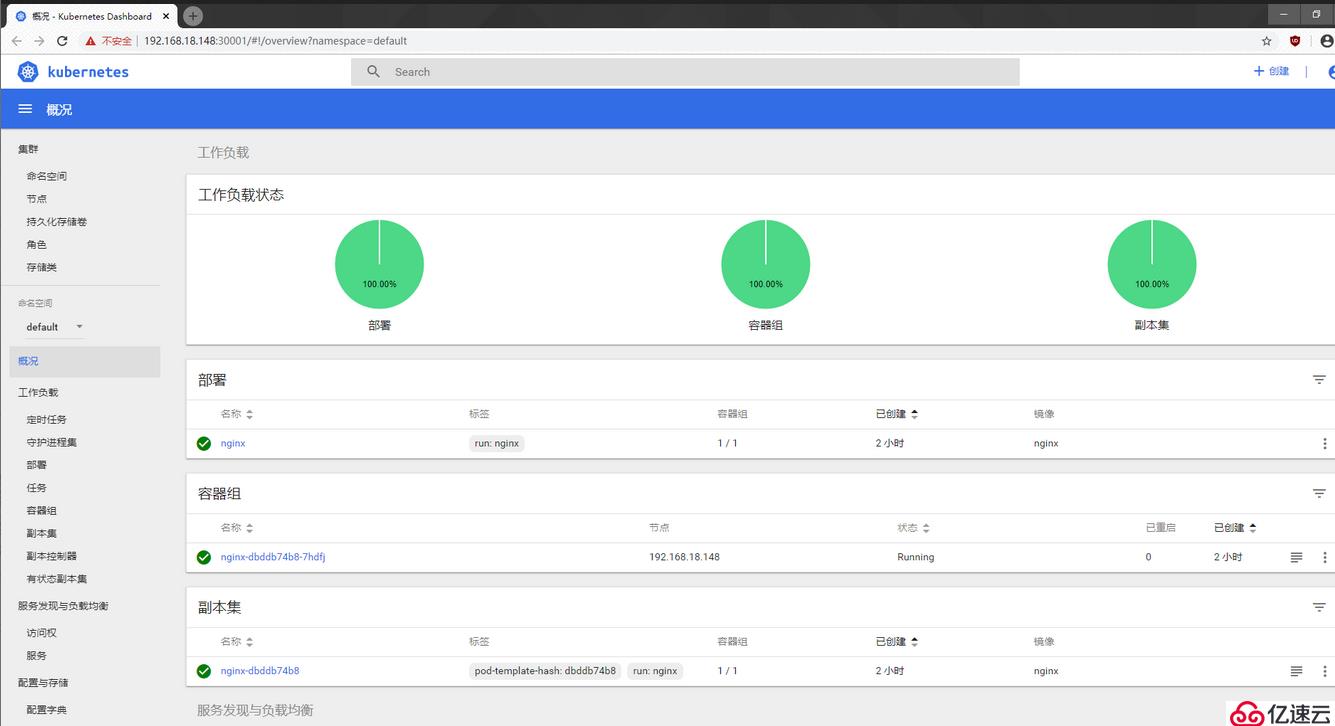Click the insecure connection warning icon
Viewport: 1335px width, 726px height.
coord(91,41)
